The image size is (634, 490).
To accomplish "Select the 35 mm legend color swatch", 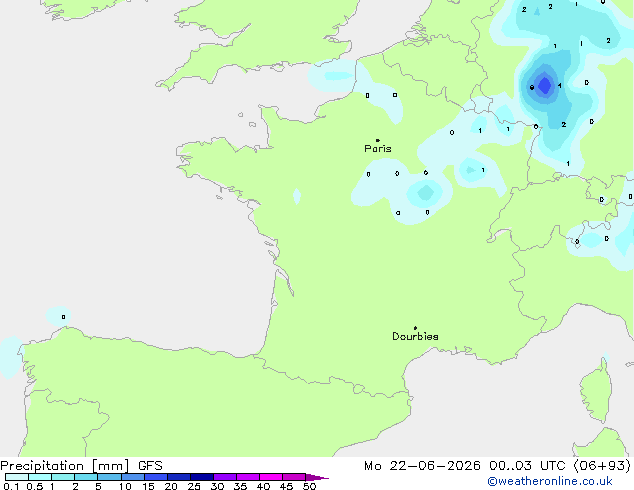I will 248,477.
